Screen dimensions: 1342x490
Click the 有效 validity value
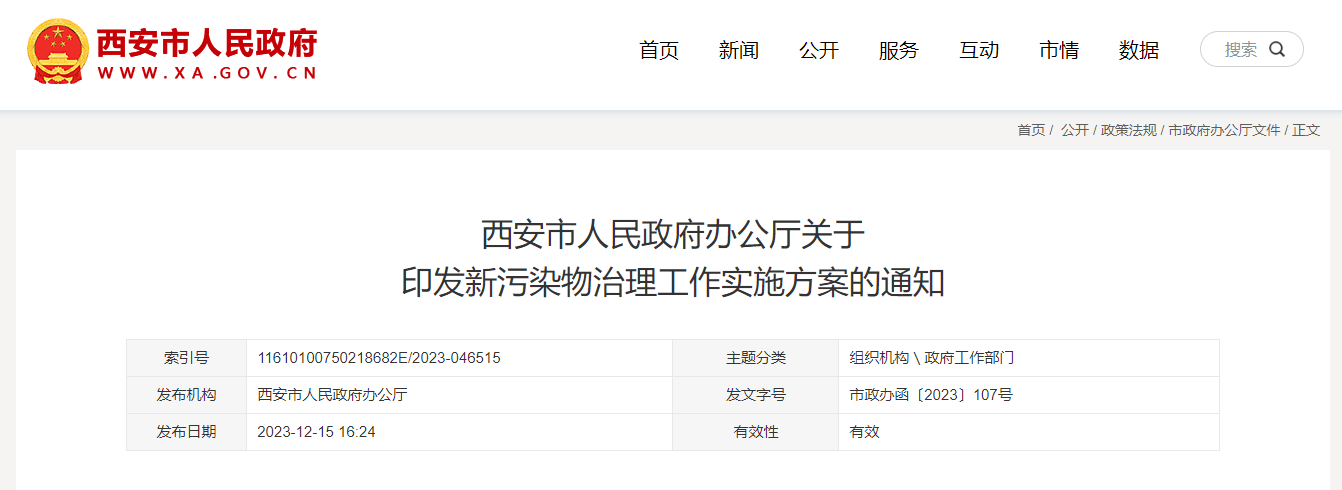tap(864, 432)
